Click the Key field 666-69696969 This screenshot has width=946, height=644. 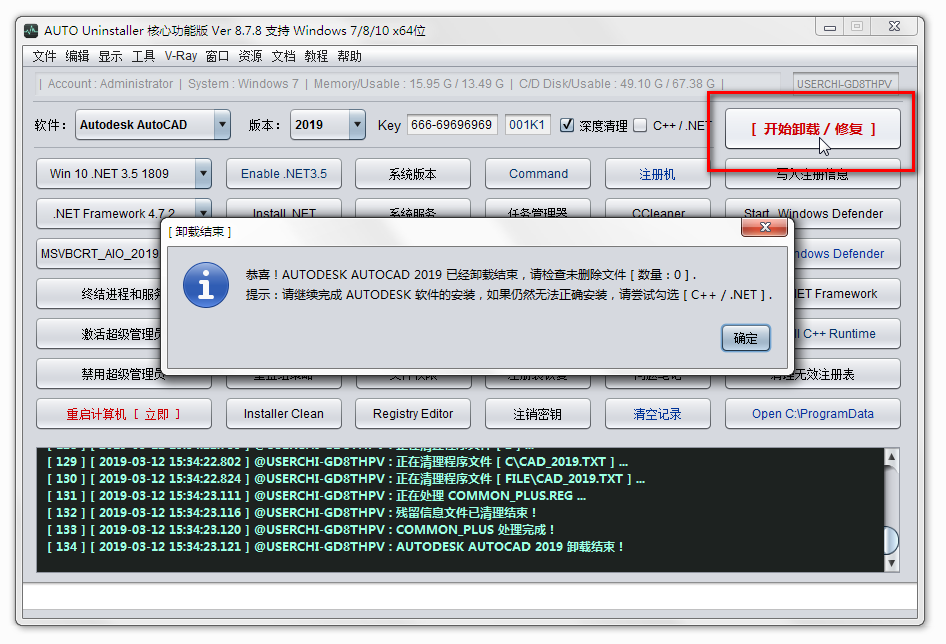[x=452, y=125]
